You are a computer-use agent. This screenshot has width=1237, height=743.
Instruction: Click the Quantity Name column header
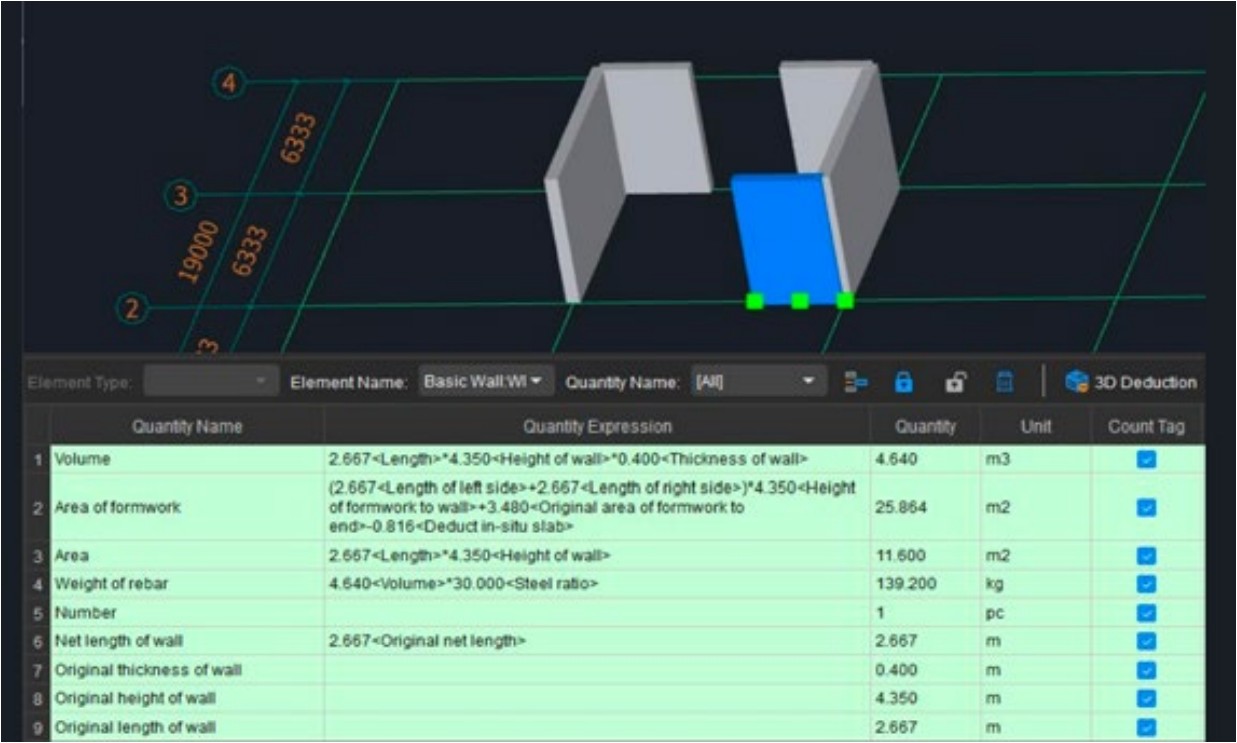click(x=186, y=427)
